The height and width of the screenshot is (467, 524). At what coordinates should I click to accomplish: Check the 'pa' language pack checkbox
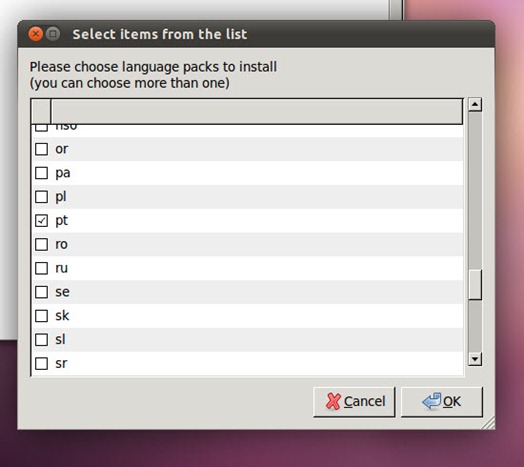click(41, 173)
